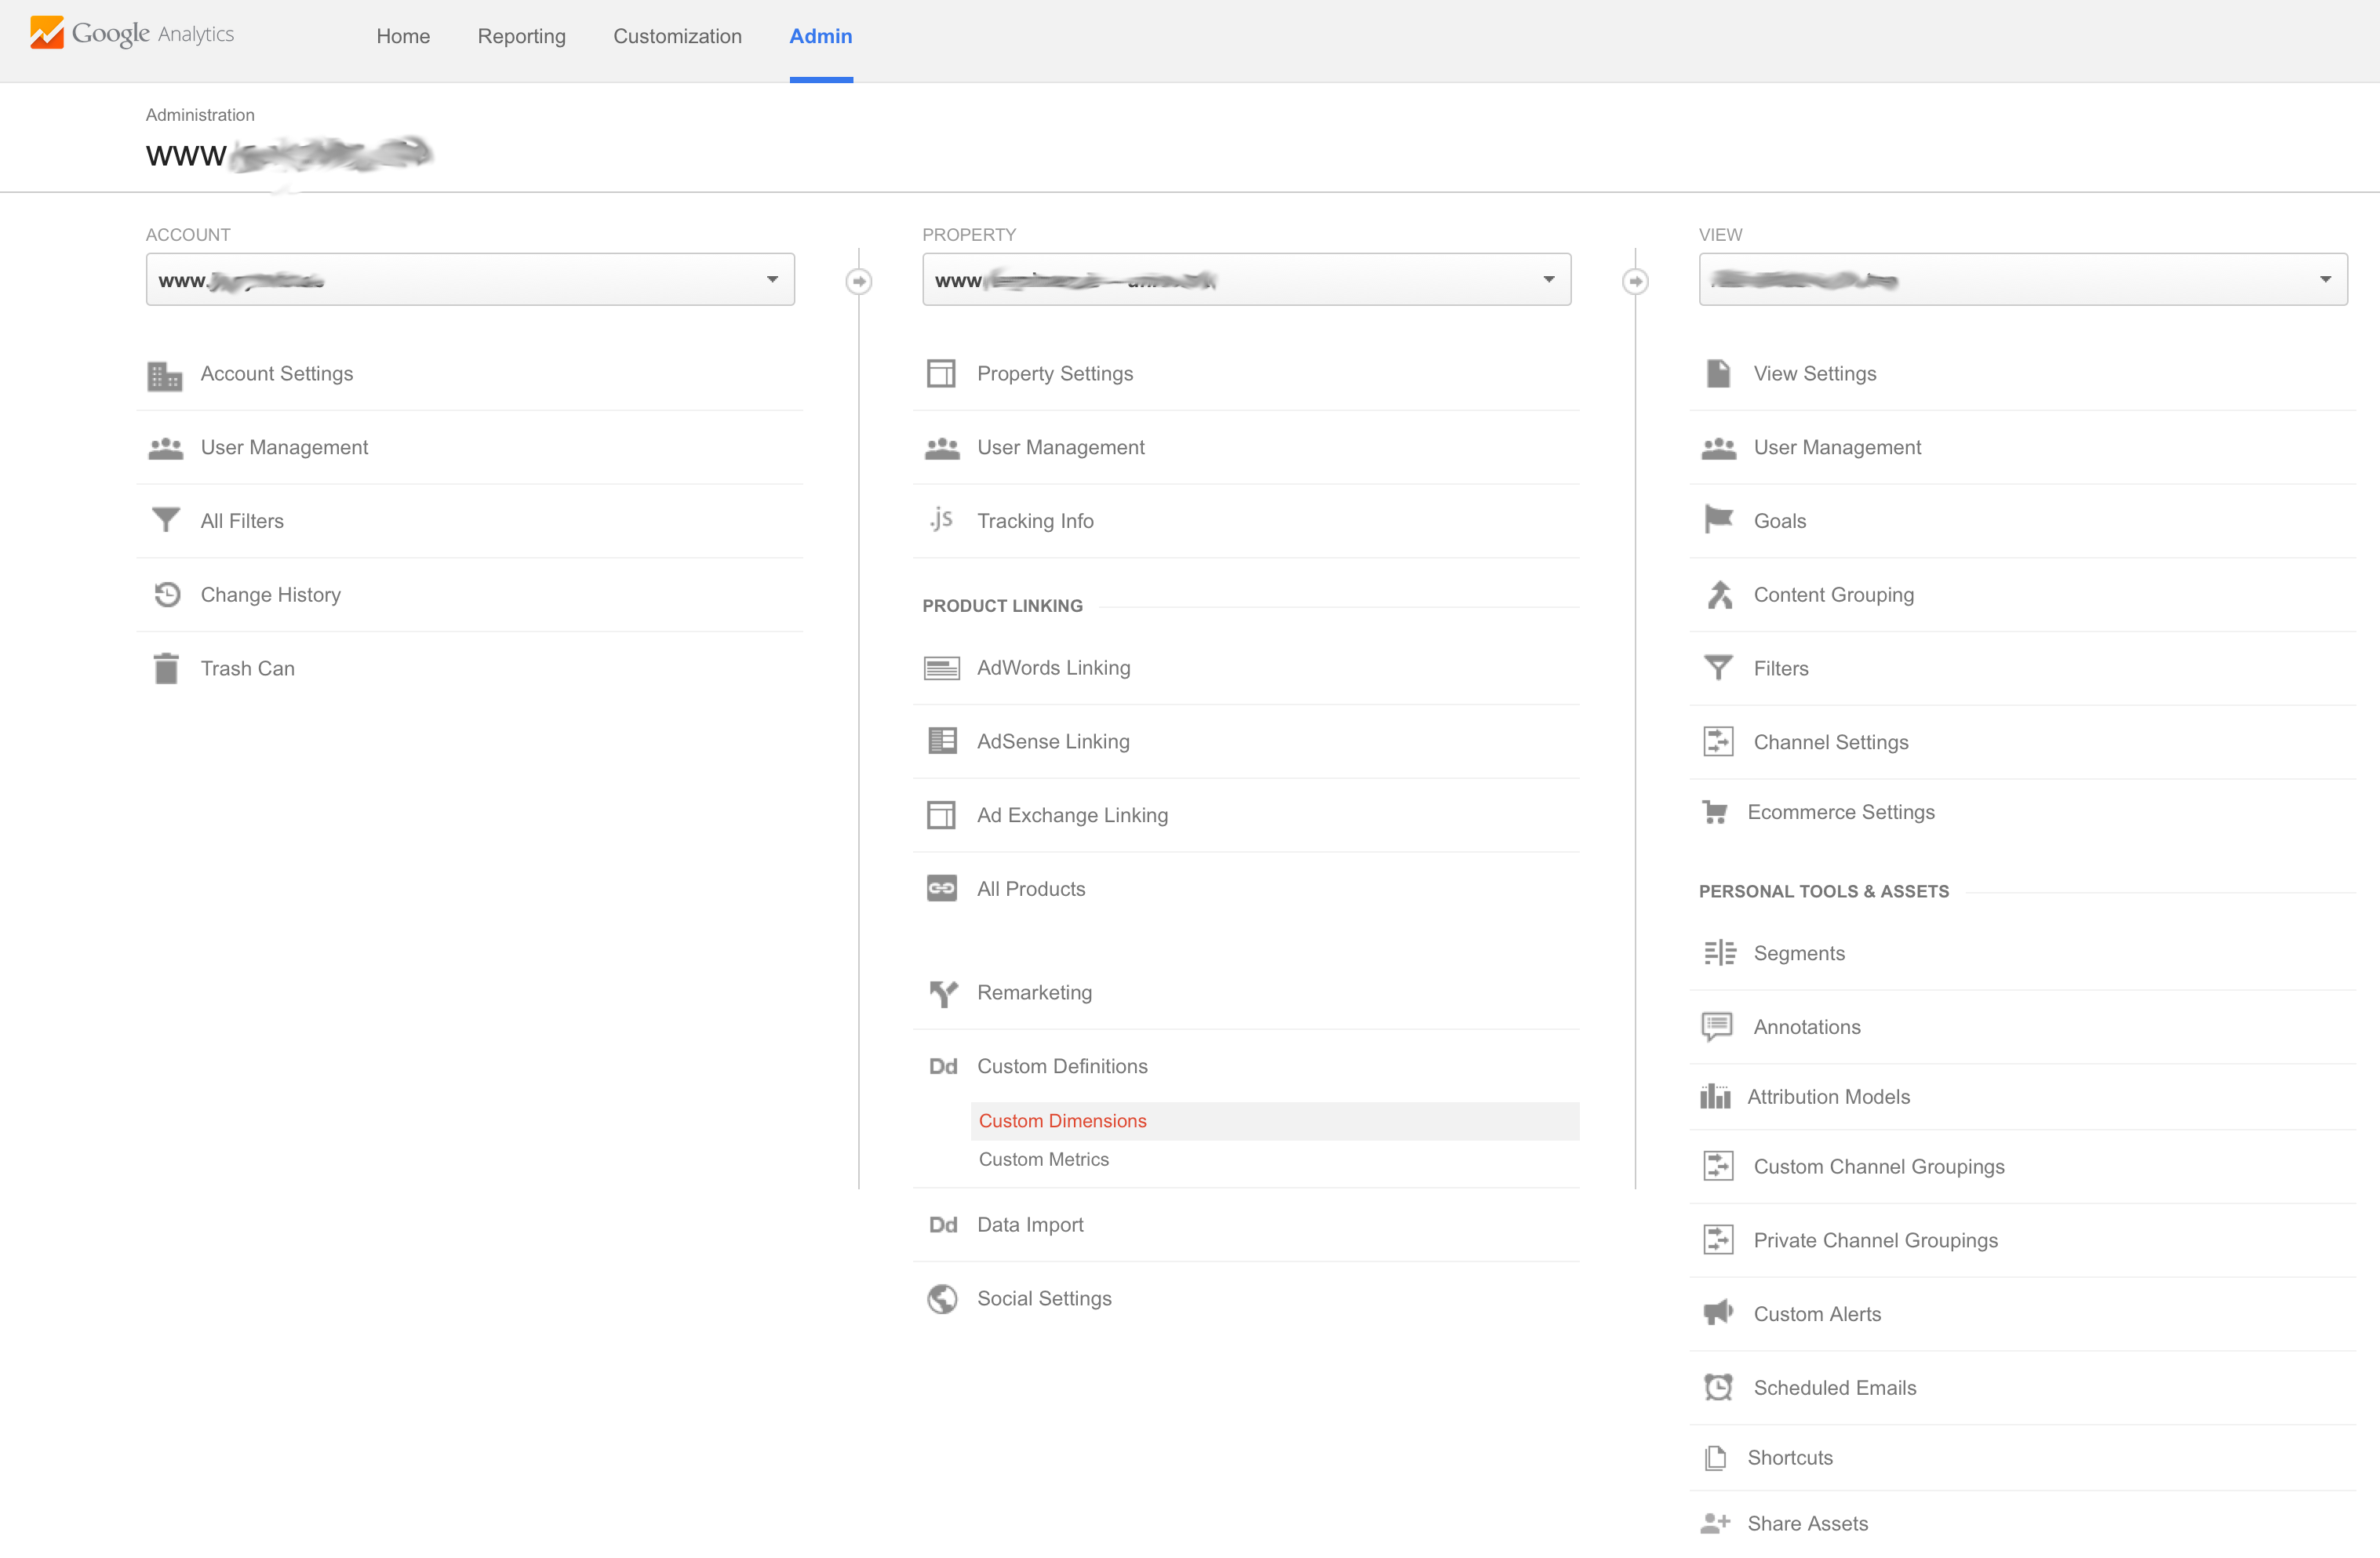Open property User Management link
Viewport: 2380px width, 1558px height.
(1061, 447)
